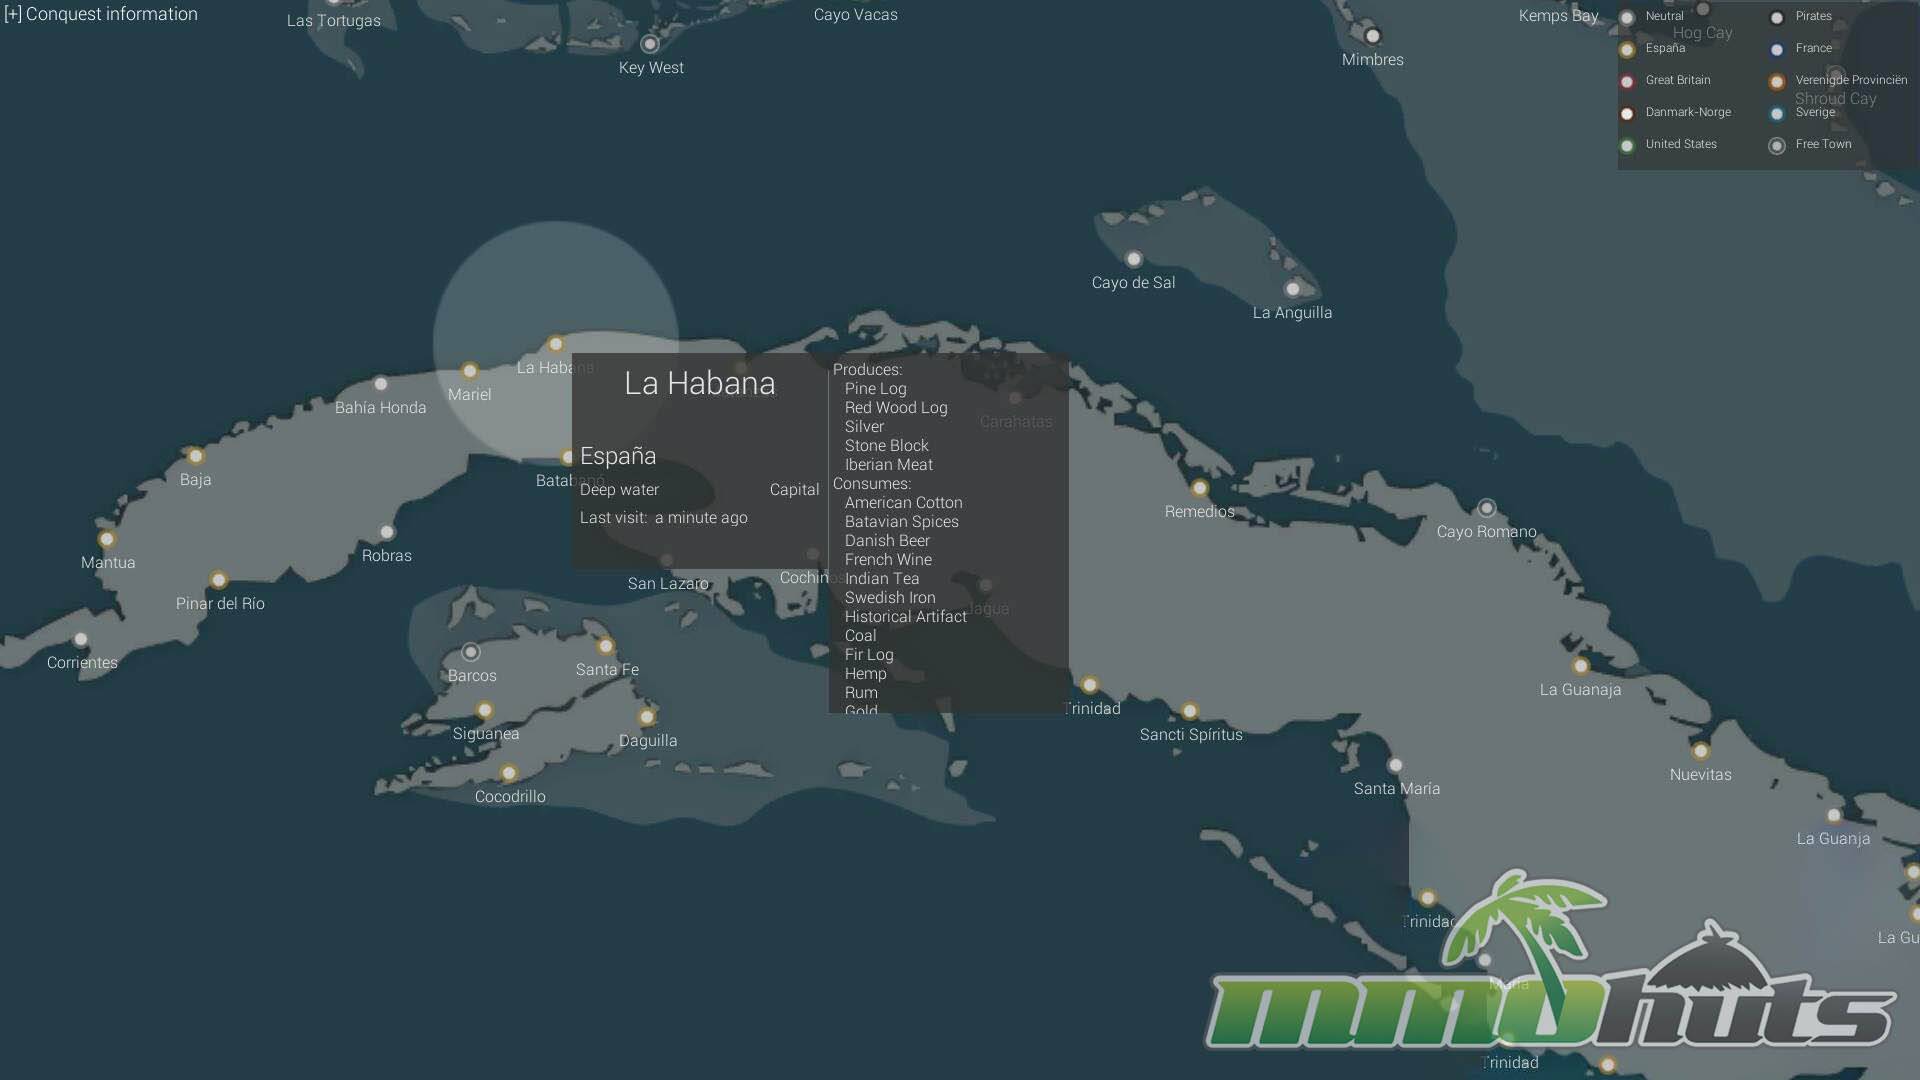
Task: Click the Mimbres port marker
Action: (1373, 36)
